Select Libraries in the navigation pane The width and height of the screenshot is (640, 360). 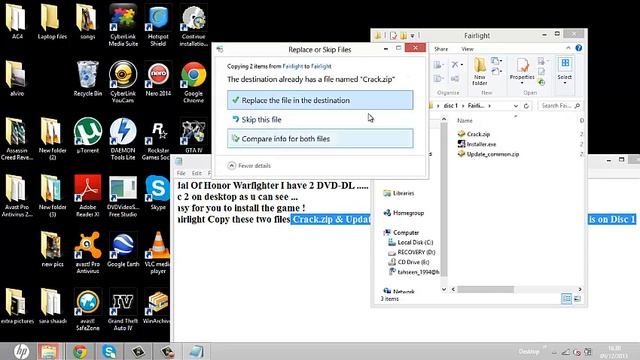pyautogui.click(x=399, y=193)
